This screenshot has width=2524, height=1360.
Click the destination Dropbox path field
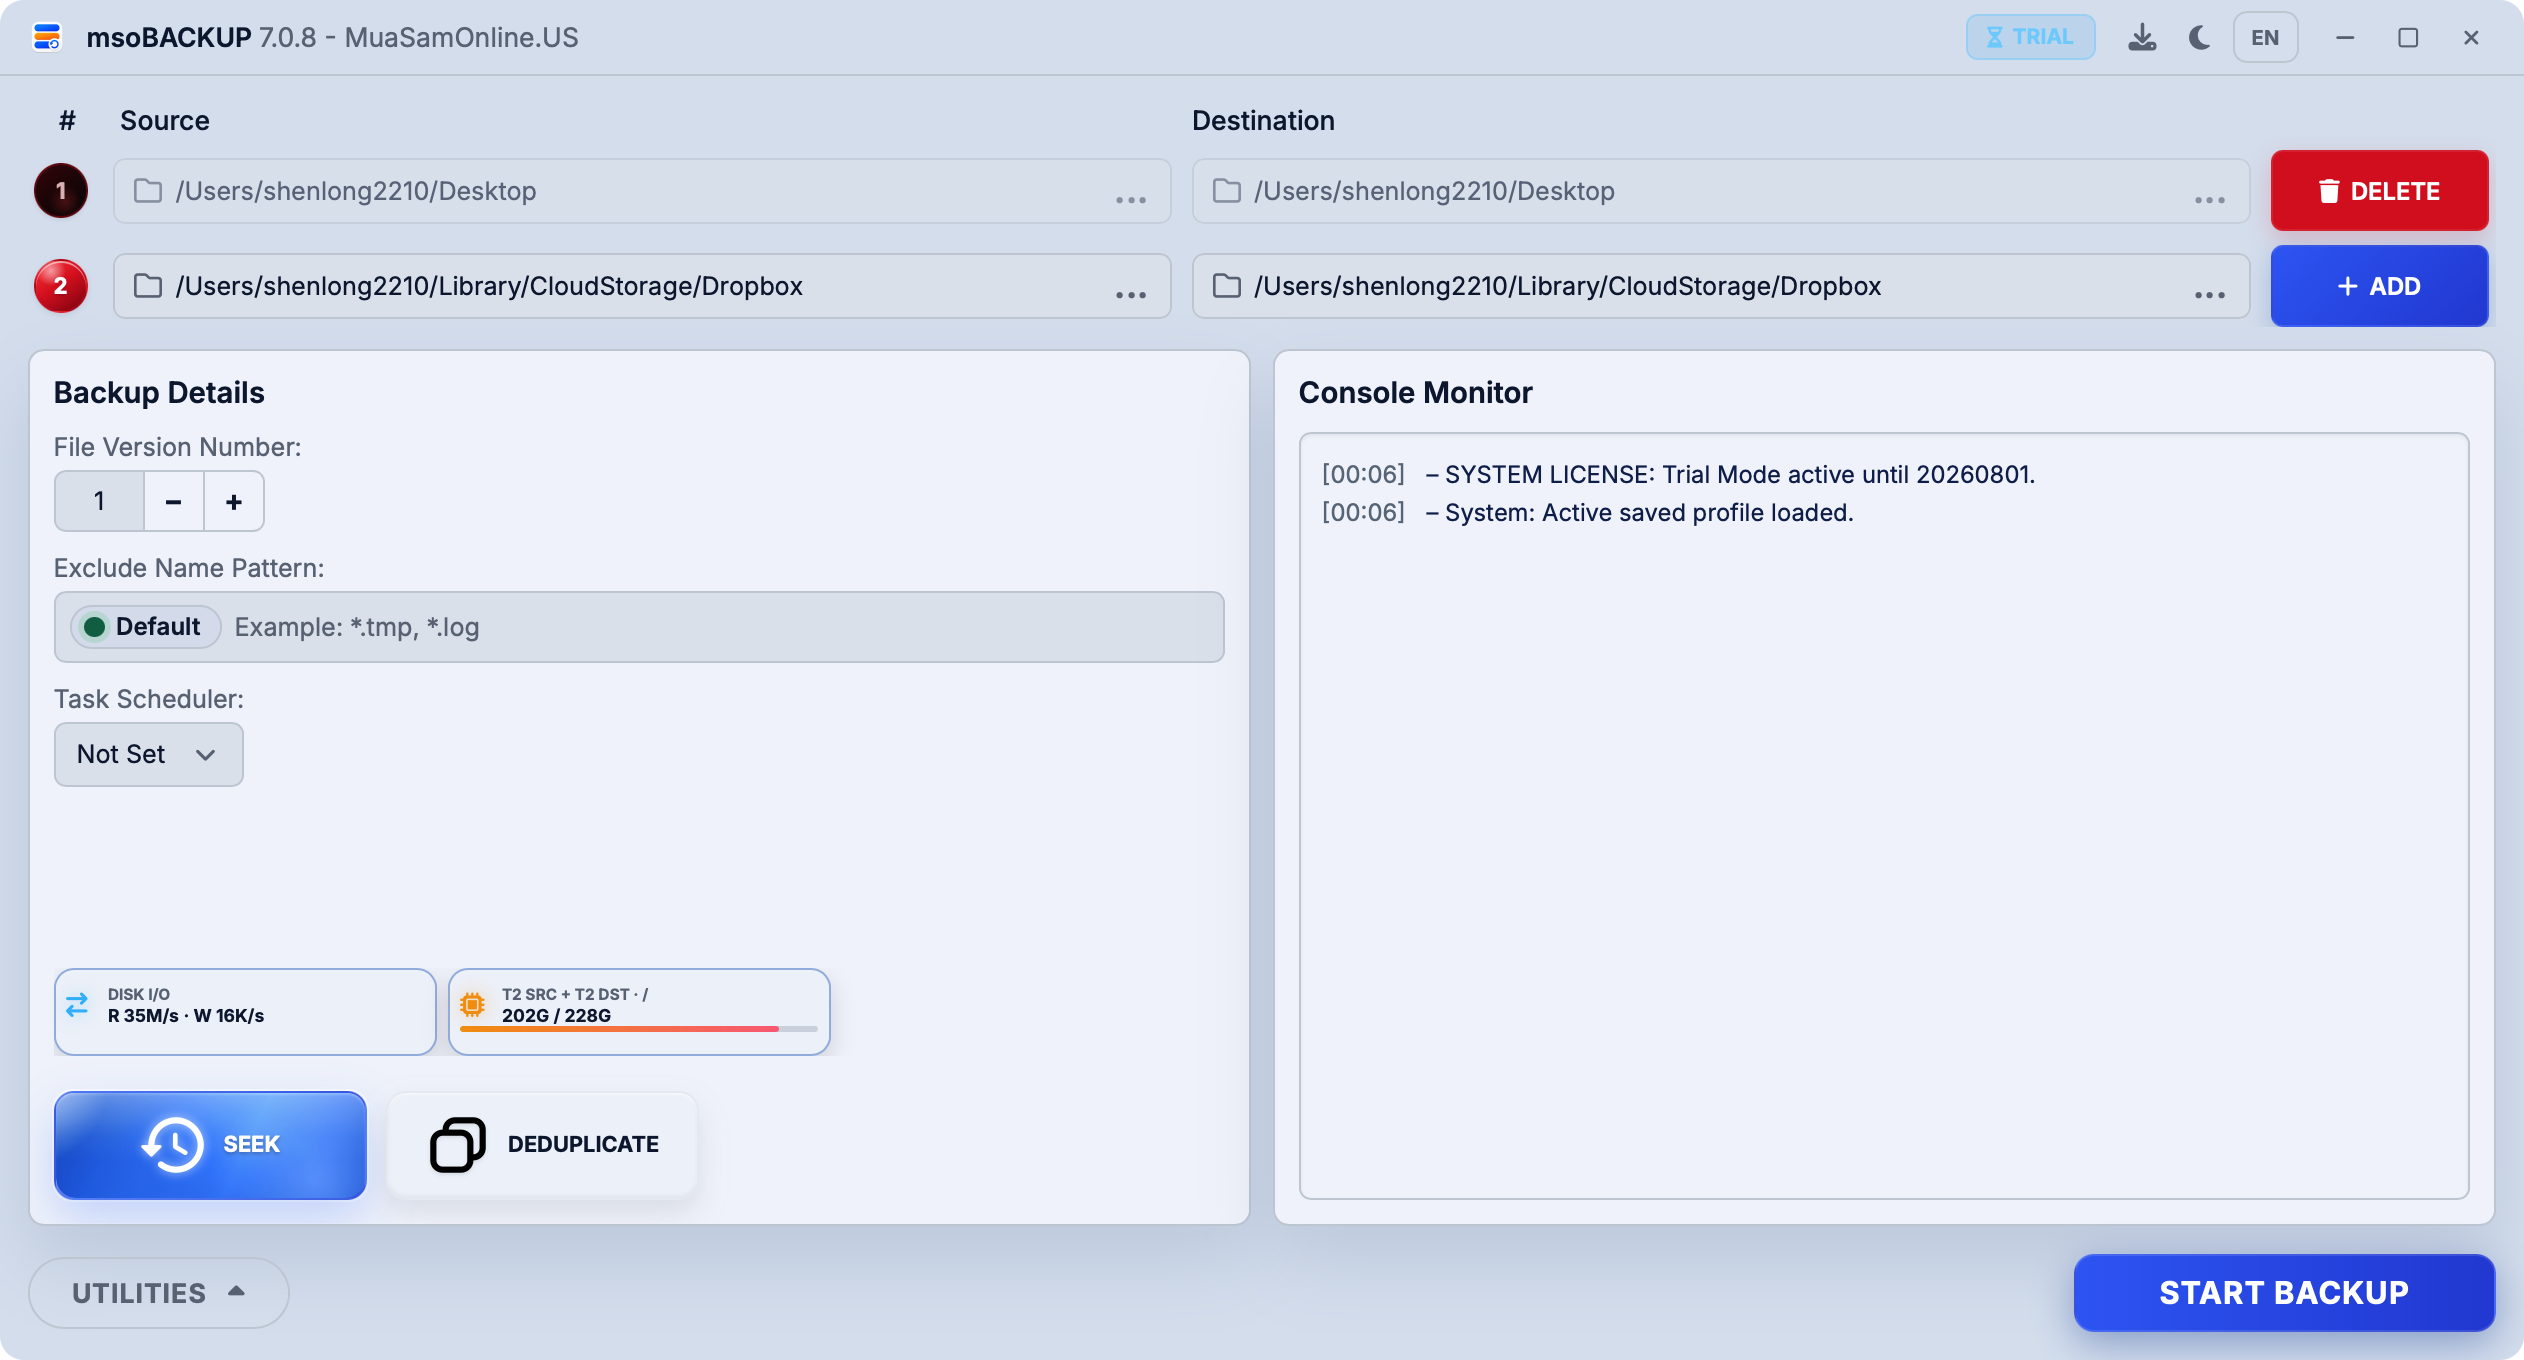tap(1721, 286)
